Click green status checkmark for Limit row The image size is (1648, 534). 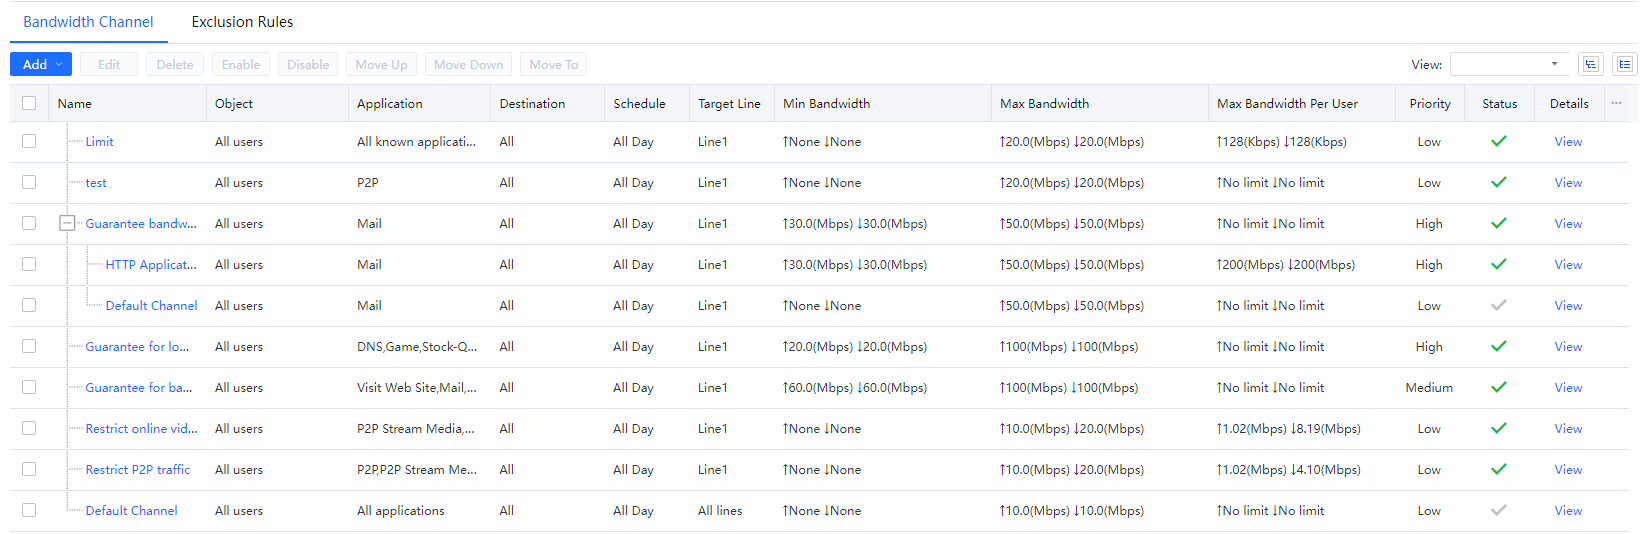click(1498, 142)
